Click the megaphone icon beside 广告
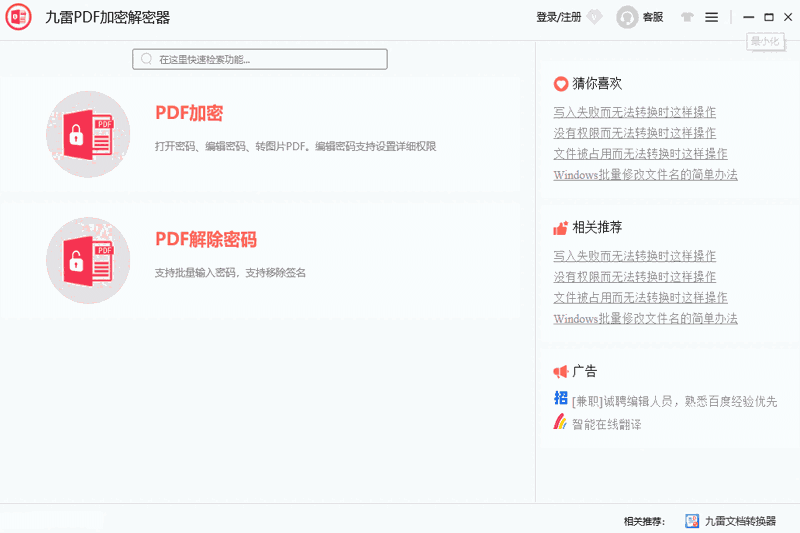Viewport: 800px width, 533px height. (x=561, y=371)
